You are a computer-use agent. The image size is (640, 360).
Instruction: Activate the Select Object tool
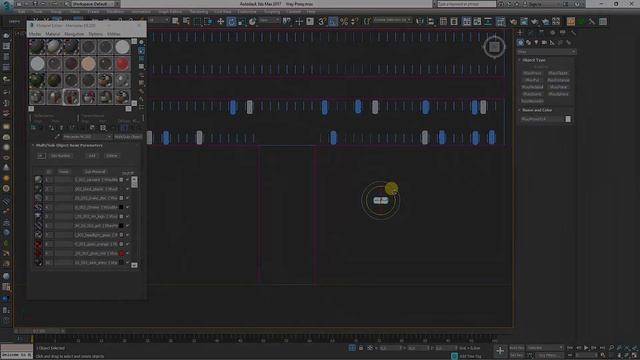175,21
